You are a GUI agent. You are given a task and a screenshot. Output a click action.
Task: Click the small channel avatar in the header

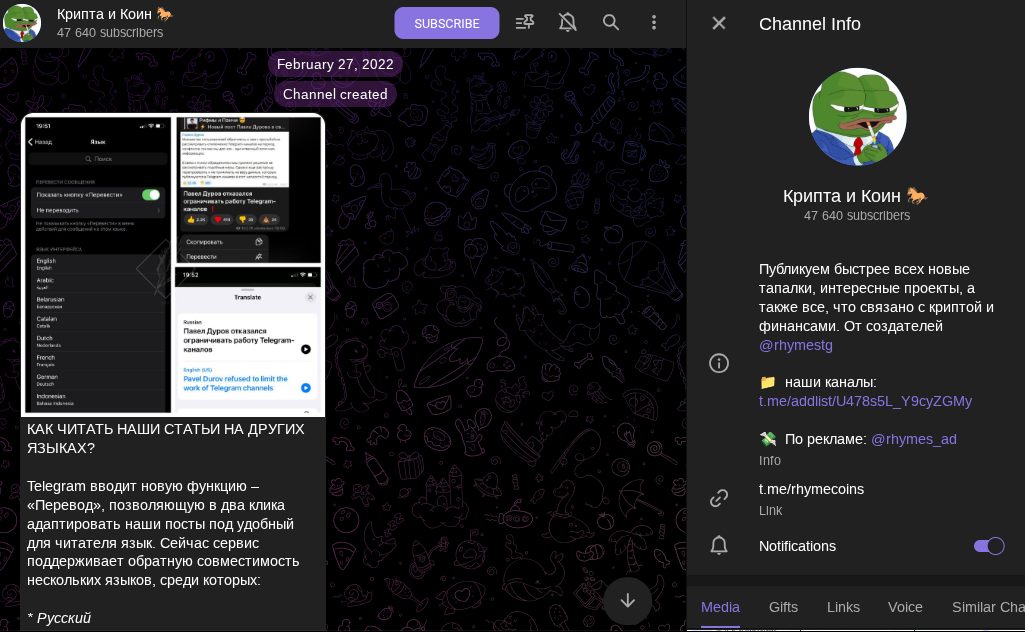[22, 23]
